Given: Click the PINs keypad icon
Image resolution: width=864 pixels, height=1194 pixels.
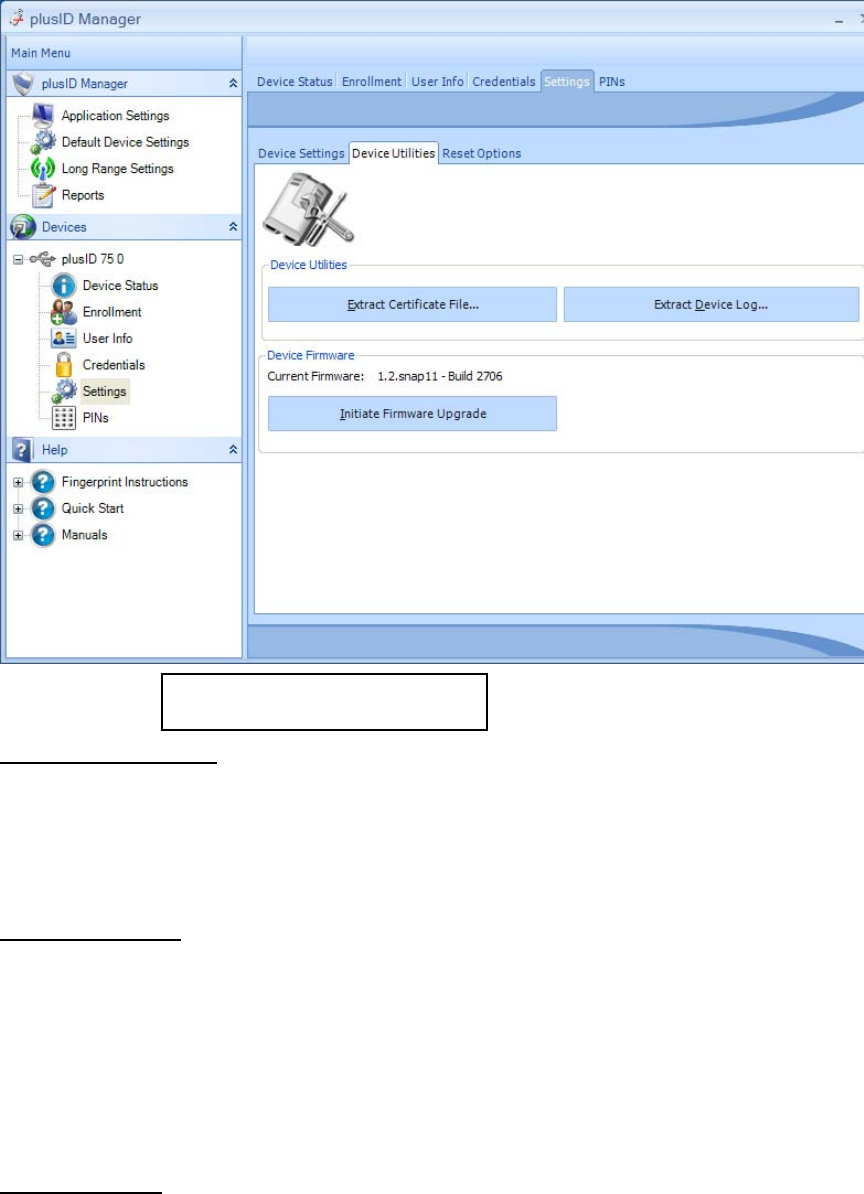Looking at the screenshot, I should coord(64,417).
